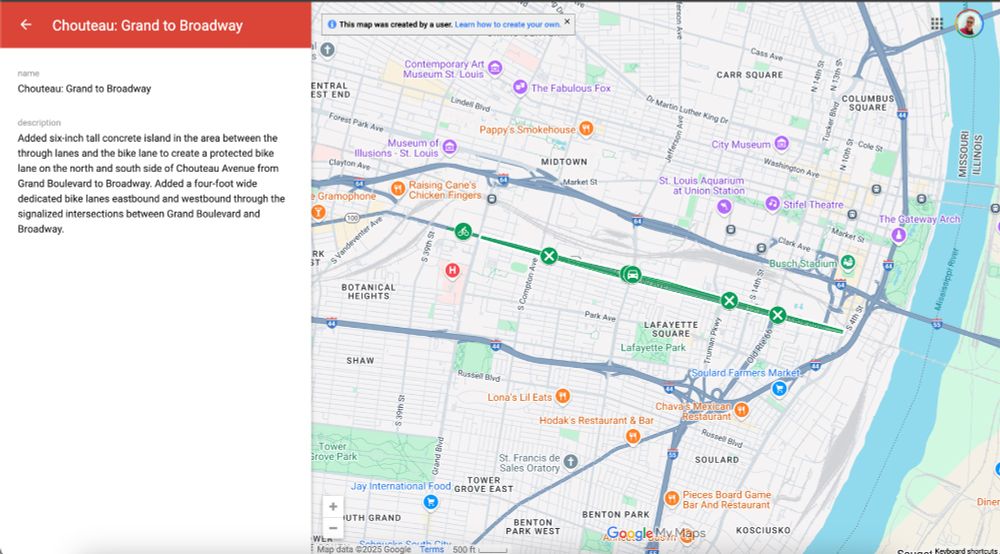Image resolution: width=1000 pixels, height=554 pixels.
Task: Click the 'Tower Grove Park' label
Action: [335, 451]
